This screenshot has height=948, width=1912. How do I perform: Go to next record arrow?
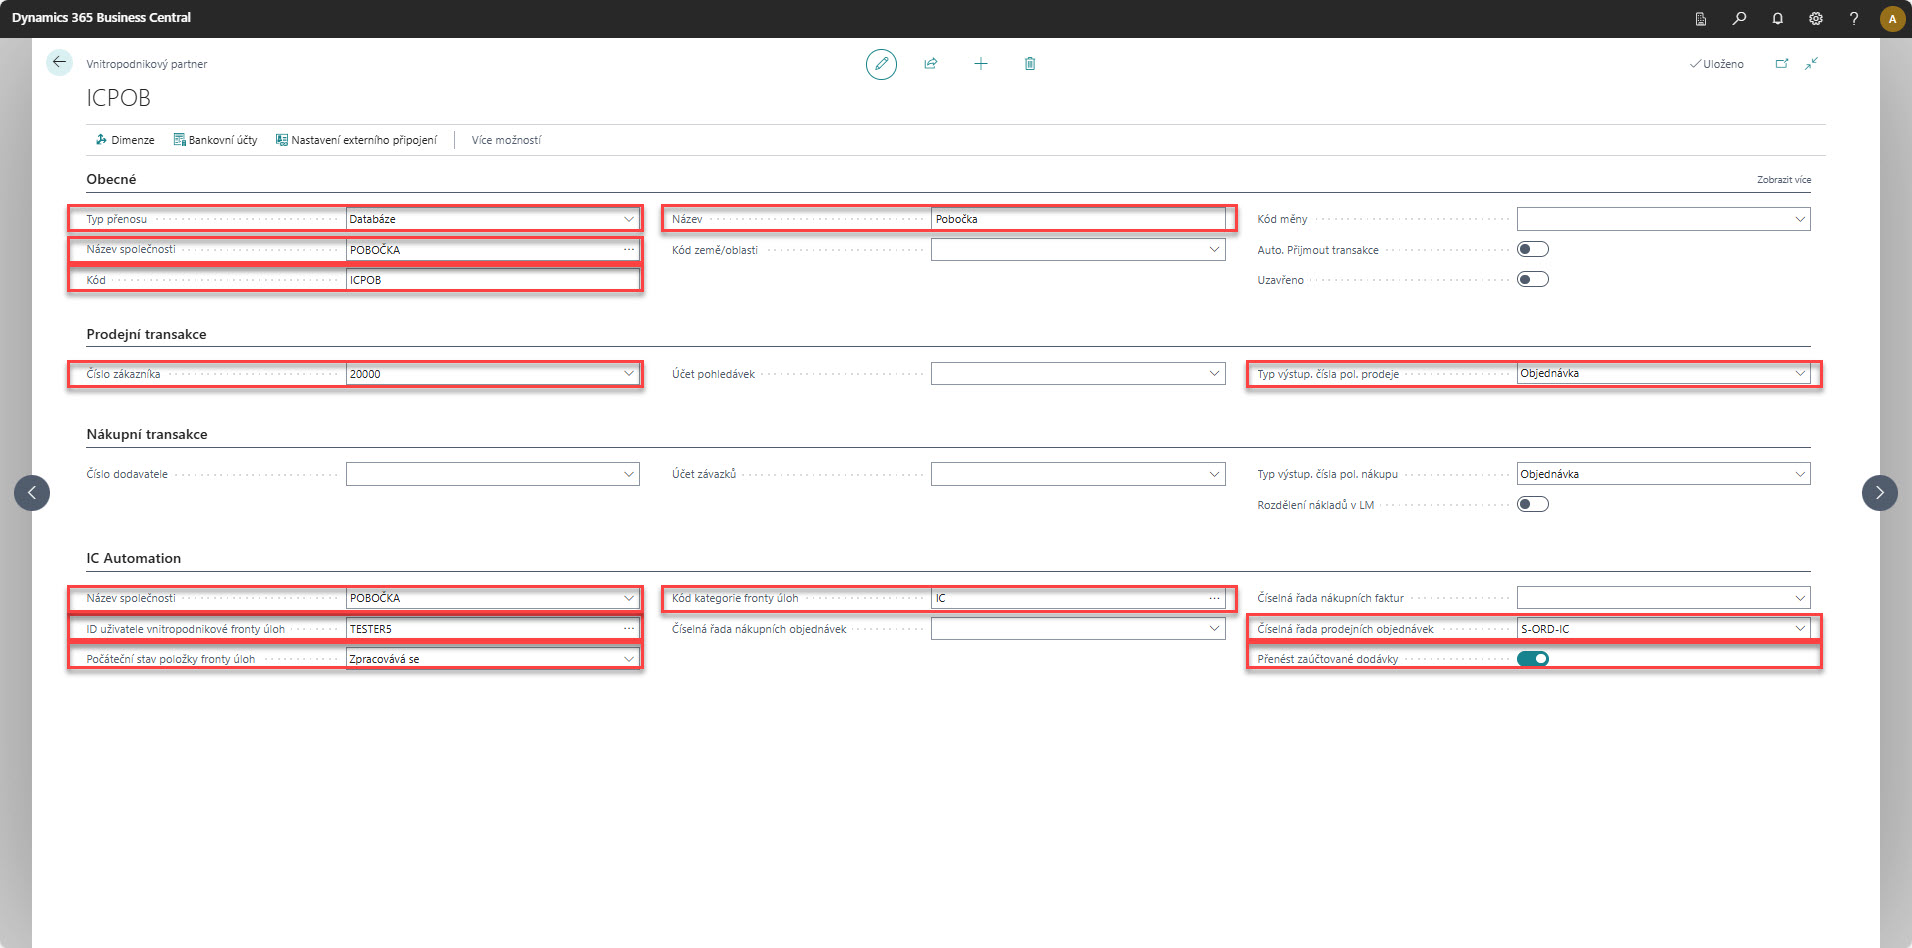coord(1880,492)
